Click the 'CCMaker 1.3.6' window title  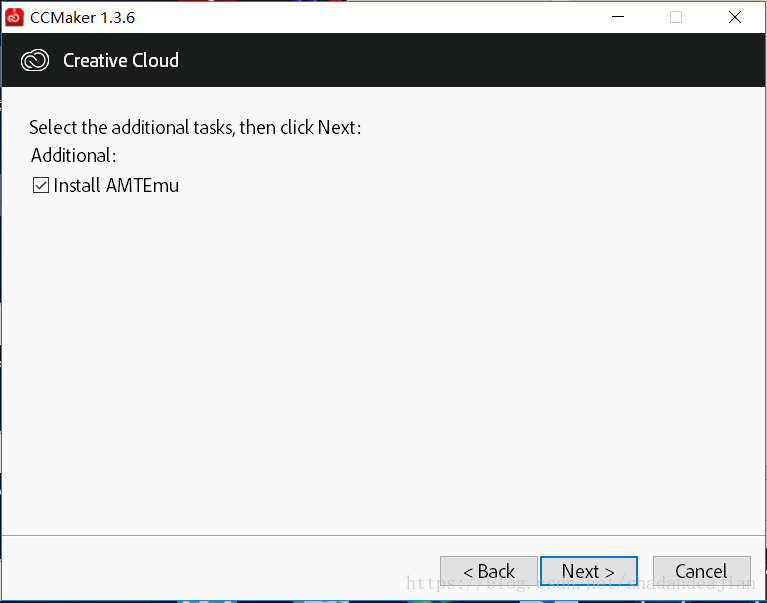click(x=82, y=18)
